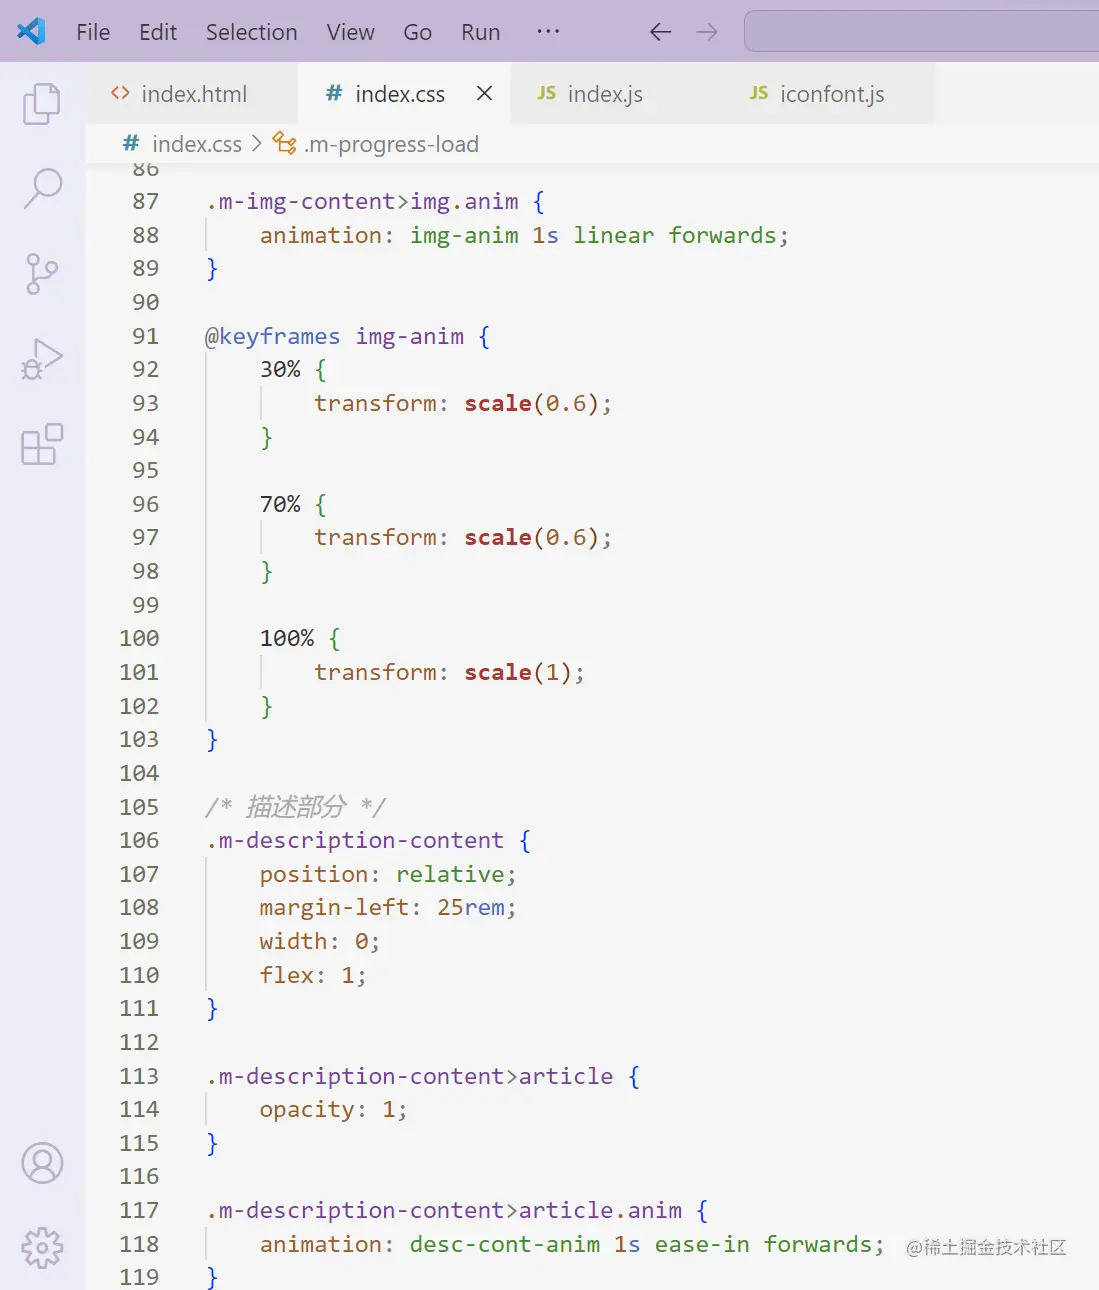Open the Edit menu
Image resolution: width=1099 pixels, height=1290 pixels.
pyautogui.click(x=158, y=32)
